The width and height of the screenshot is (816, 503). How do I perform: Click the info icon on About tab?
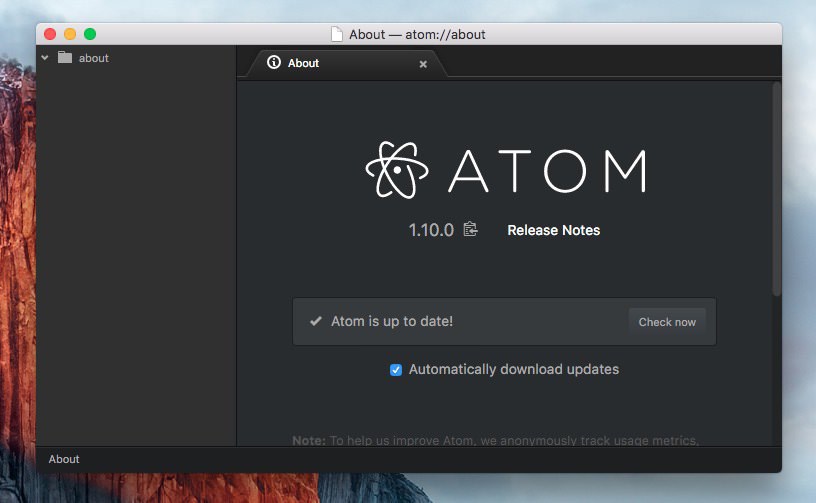274,62
